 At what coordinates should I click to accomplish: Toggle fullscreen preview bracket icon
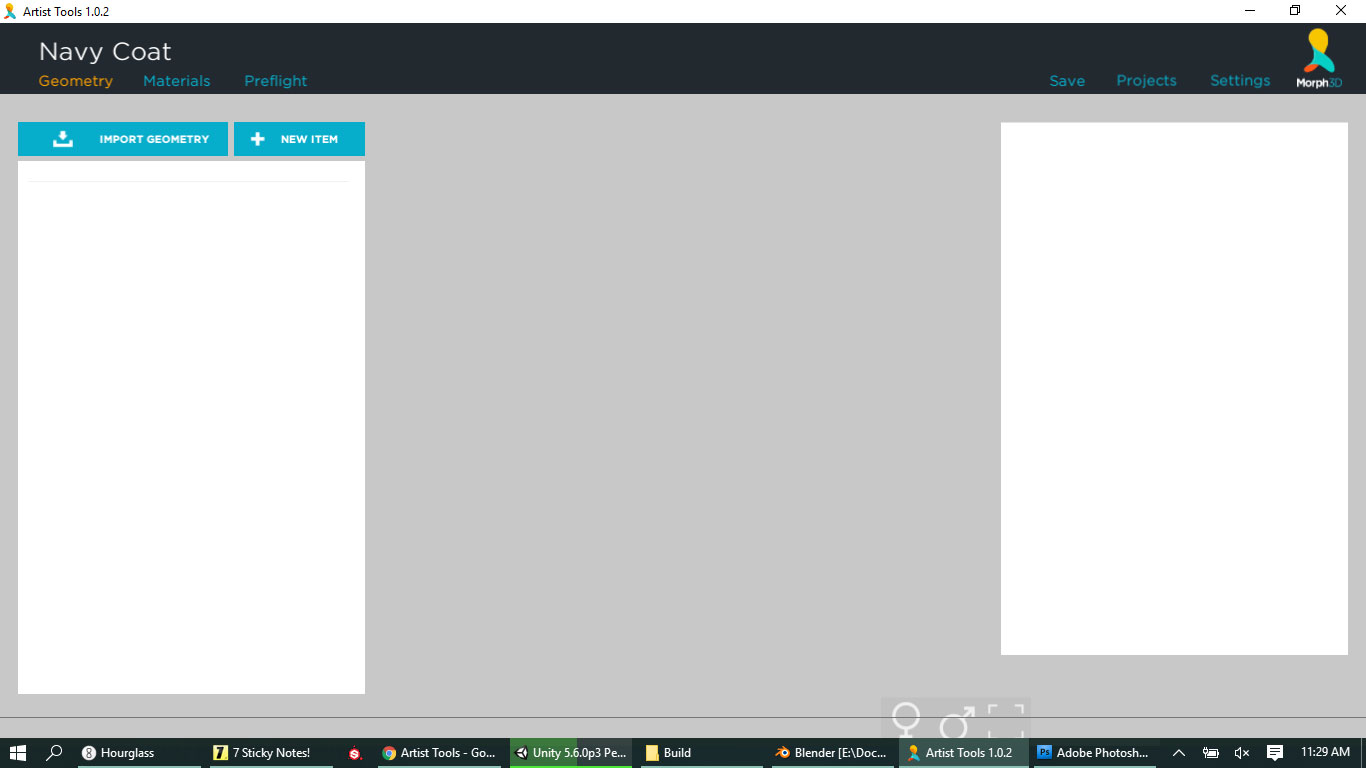coord(1006,720)
